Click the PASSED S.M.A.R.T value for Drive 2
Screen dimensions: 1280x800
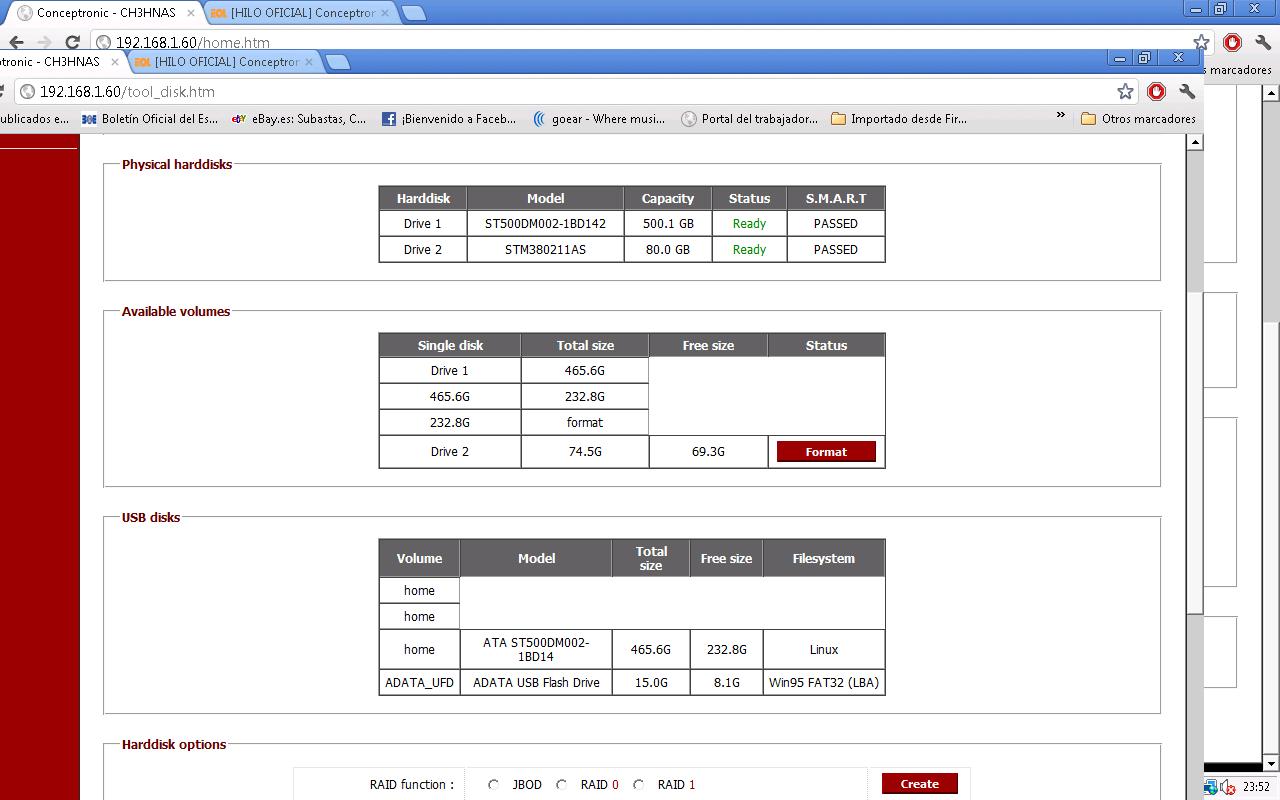[x=836, y=250]
